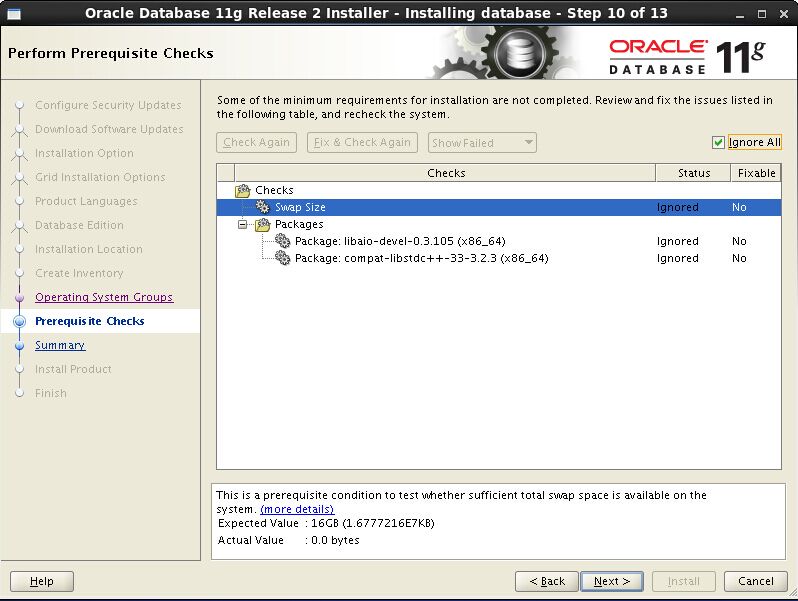The height and width of the screenshot is (601, 798).
Task: Click the Create Inventory step
Action: tap(79, 273)
